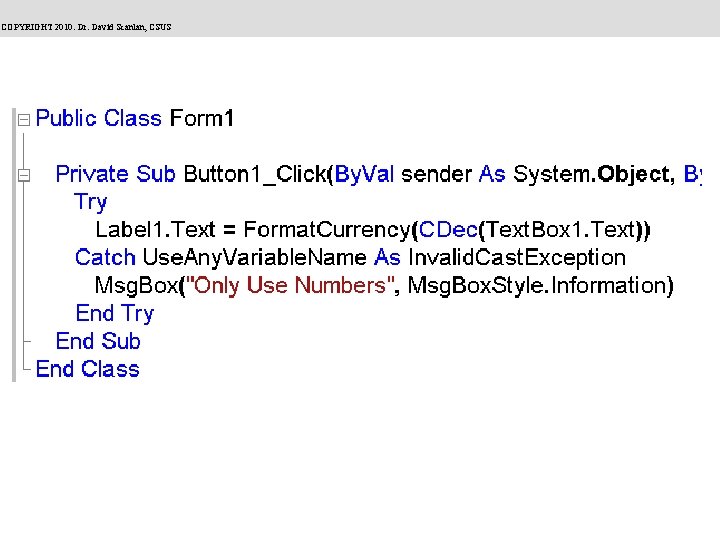Click the sender parameter name

(x=436, y=175)
